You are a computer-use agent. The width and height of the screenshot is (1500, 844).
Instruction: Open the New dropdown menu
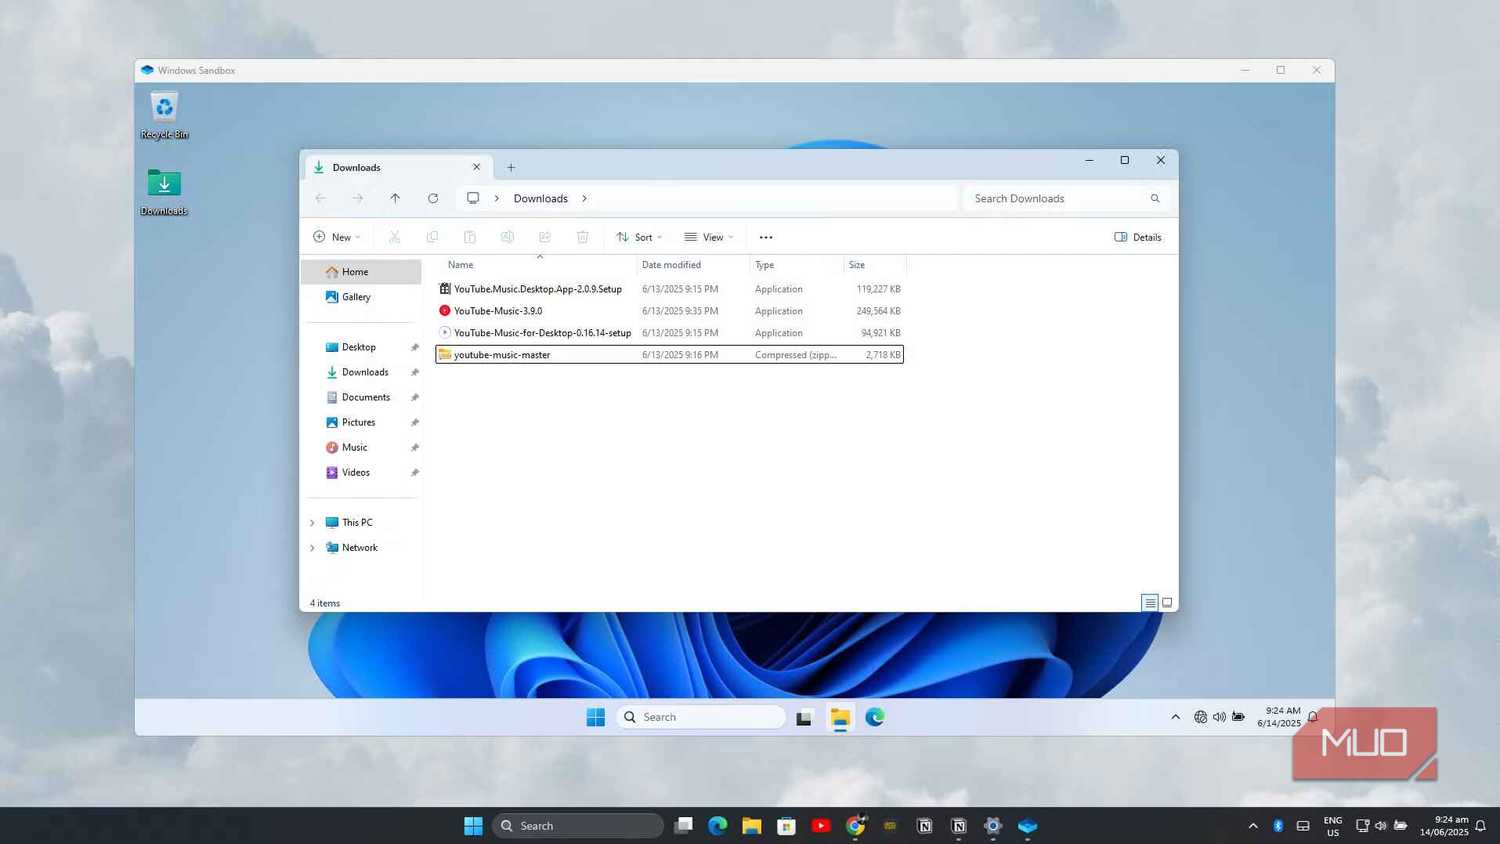point(337,237)
